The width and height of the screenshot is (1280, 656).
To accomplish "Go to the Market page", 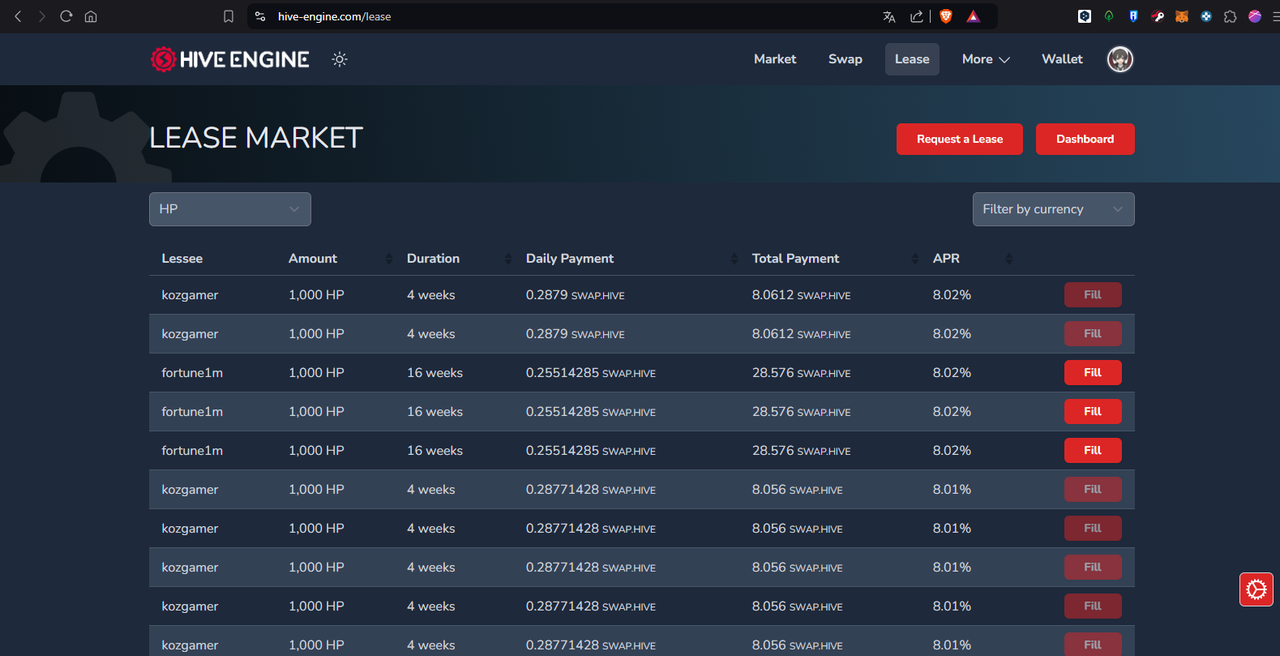I will pyautogui.click(x=775, y=60).
